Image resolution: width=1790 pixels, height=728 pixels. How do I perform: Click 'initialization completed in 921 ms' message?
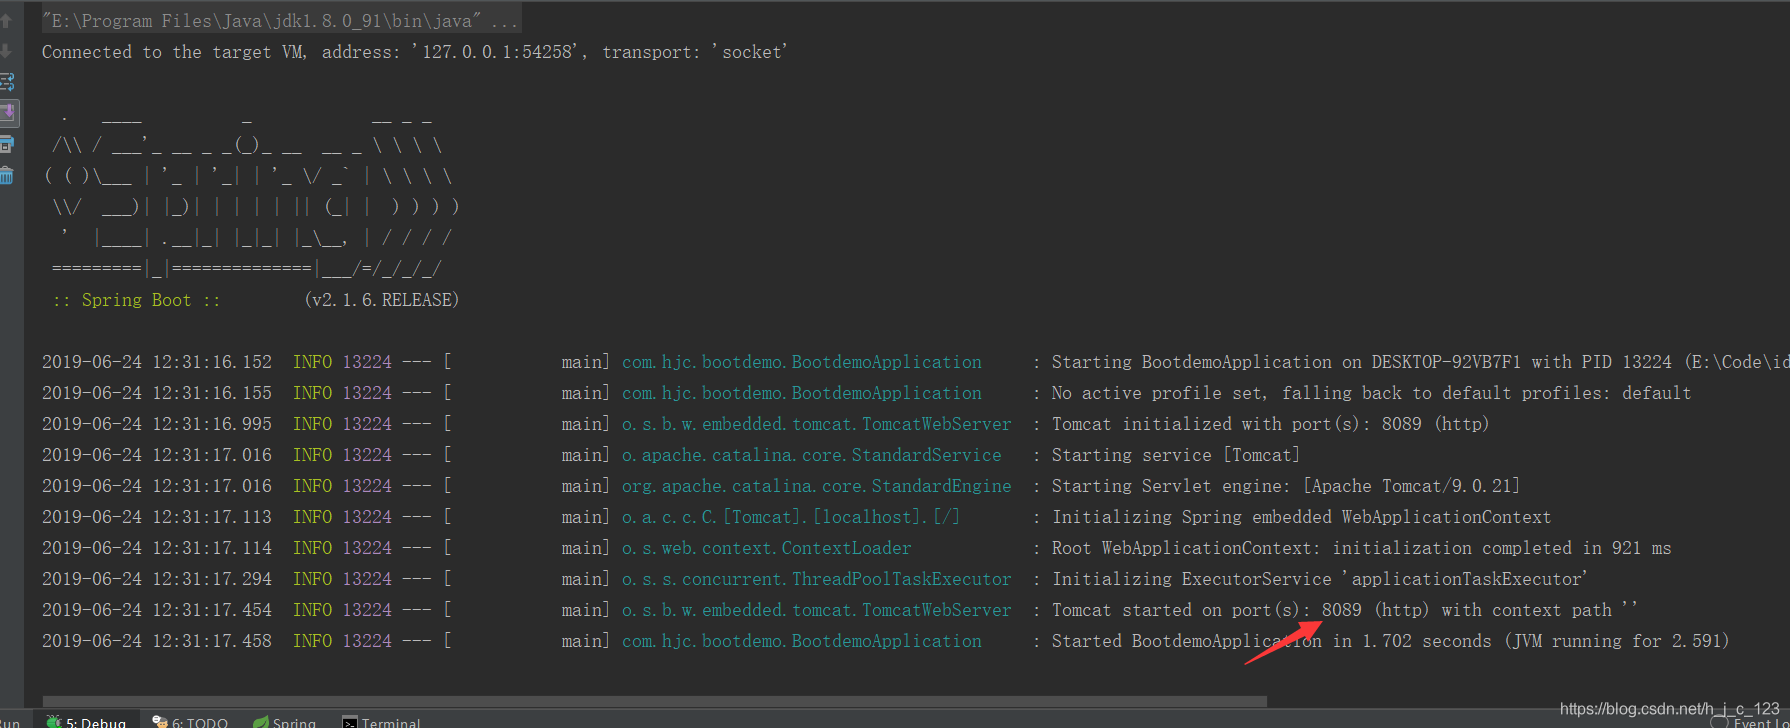1502,548
